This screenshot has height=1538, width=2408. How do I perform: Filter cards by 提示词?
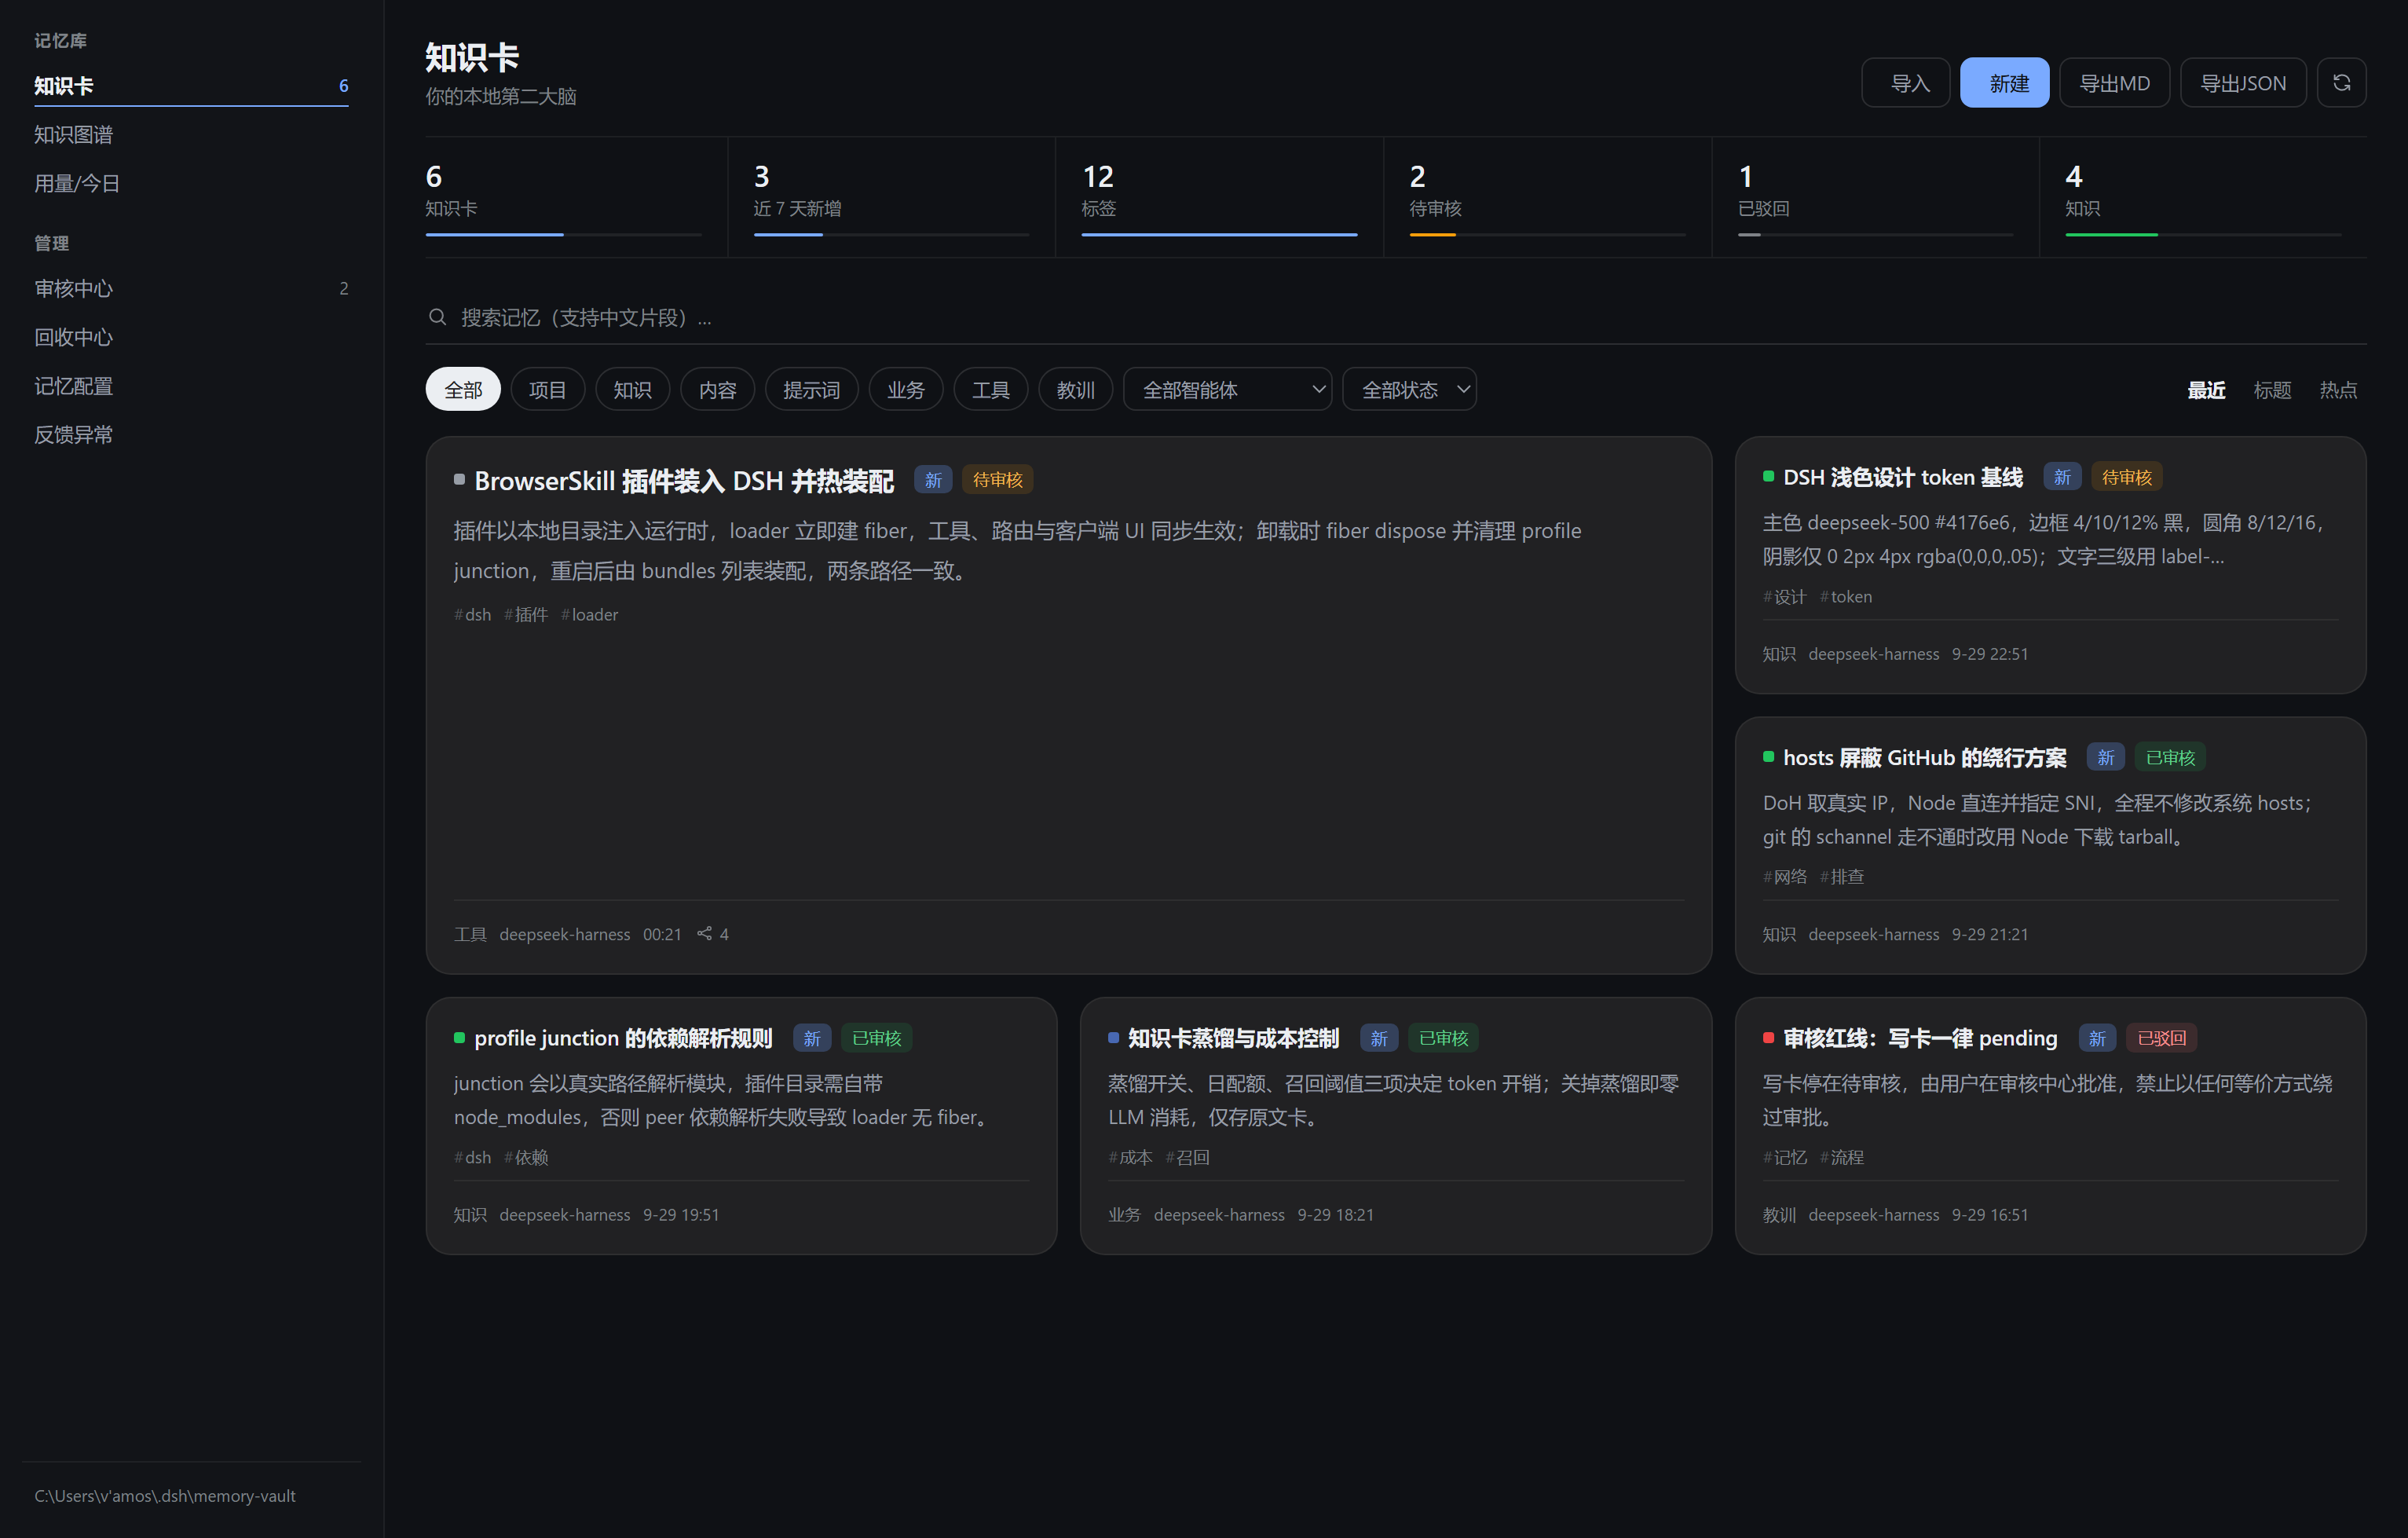pos(812,389)
